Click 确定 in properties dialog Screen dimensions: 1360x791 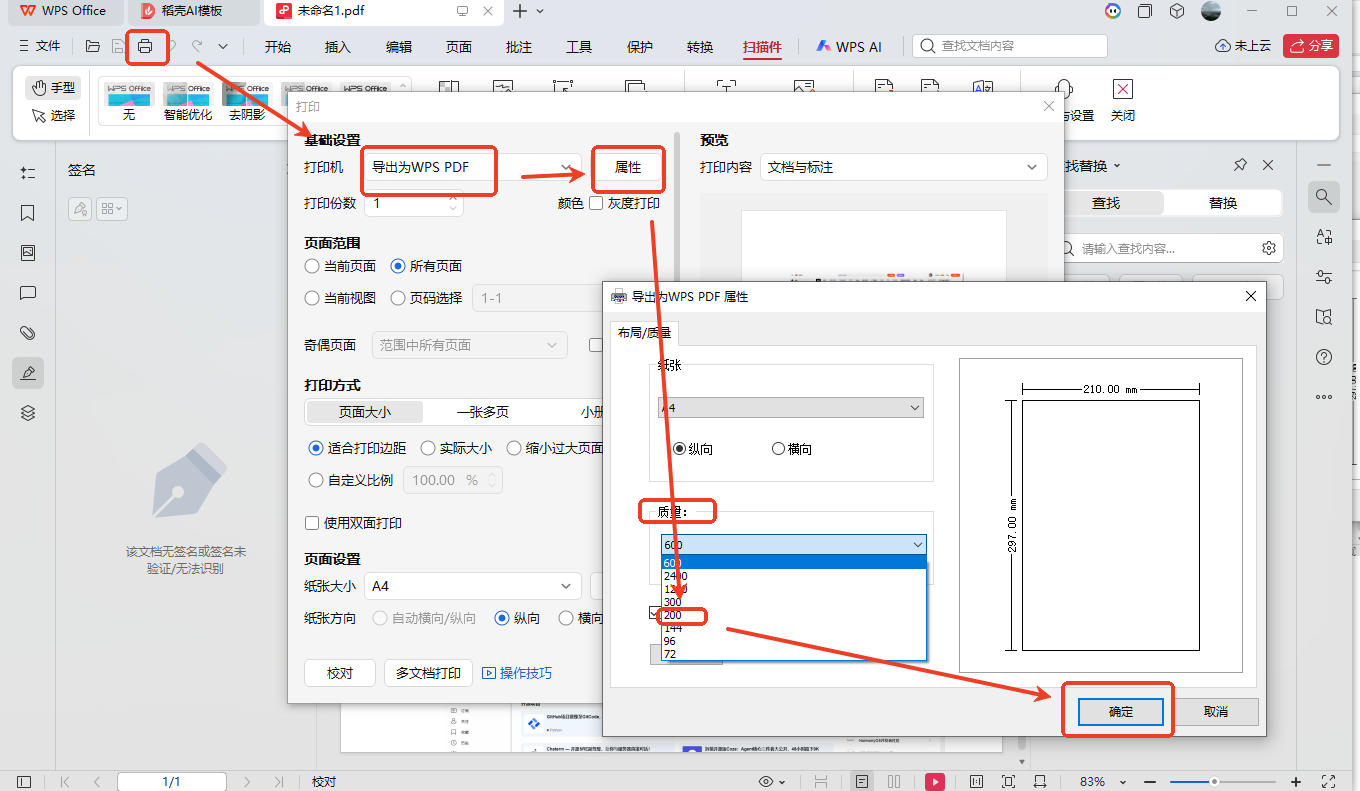(1121, 711)
